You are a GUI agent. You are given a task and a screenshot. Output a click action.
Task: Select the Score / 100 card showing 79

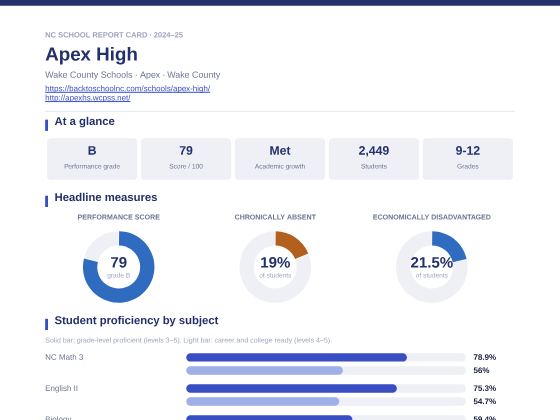[x=186, y=159]
